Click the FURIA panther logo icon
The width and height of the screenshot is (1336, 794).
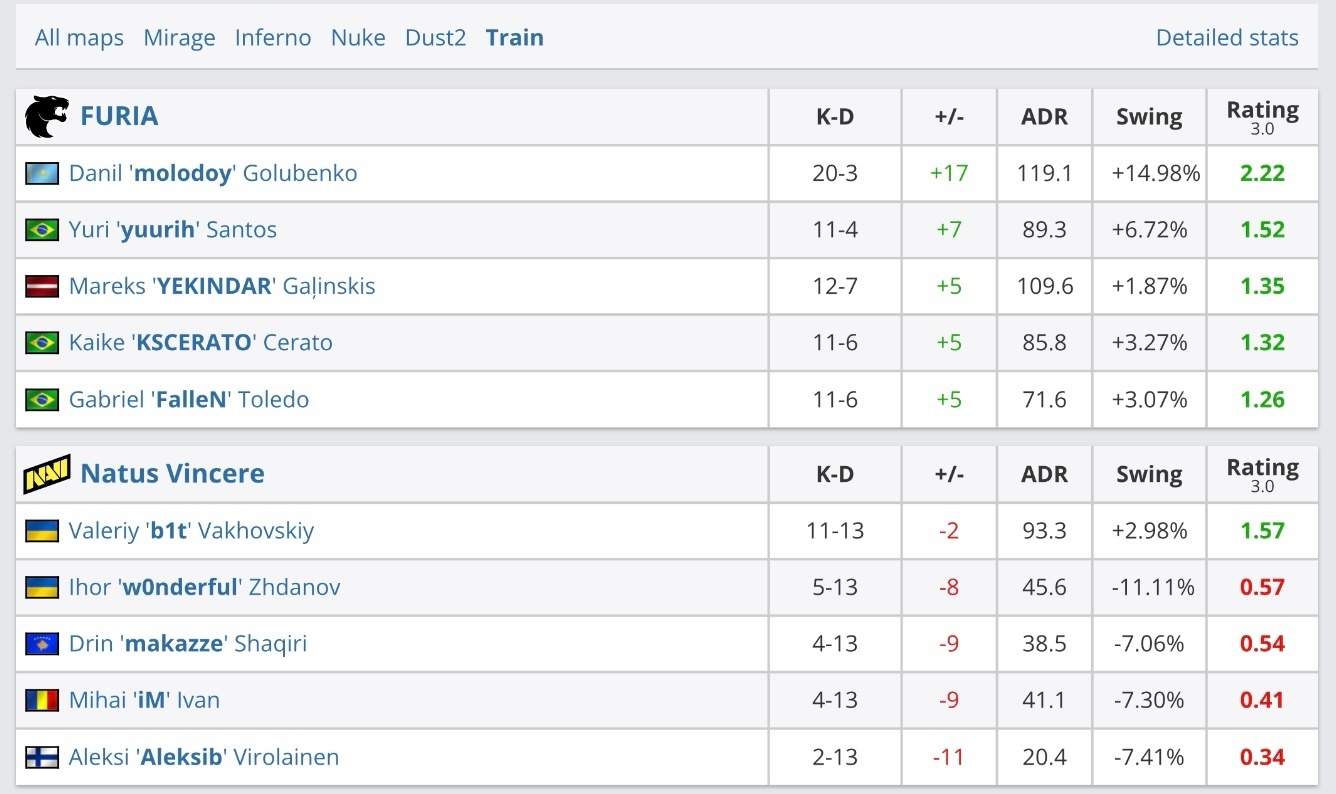click(x=47, y=116)
